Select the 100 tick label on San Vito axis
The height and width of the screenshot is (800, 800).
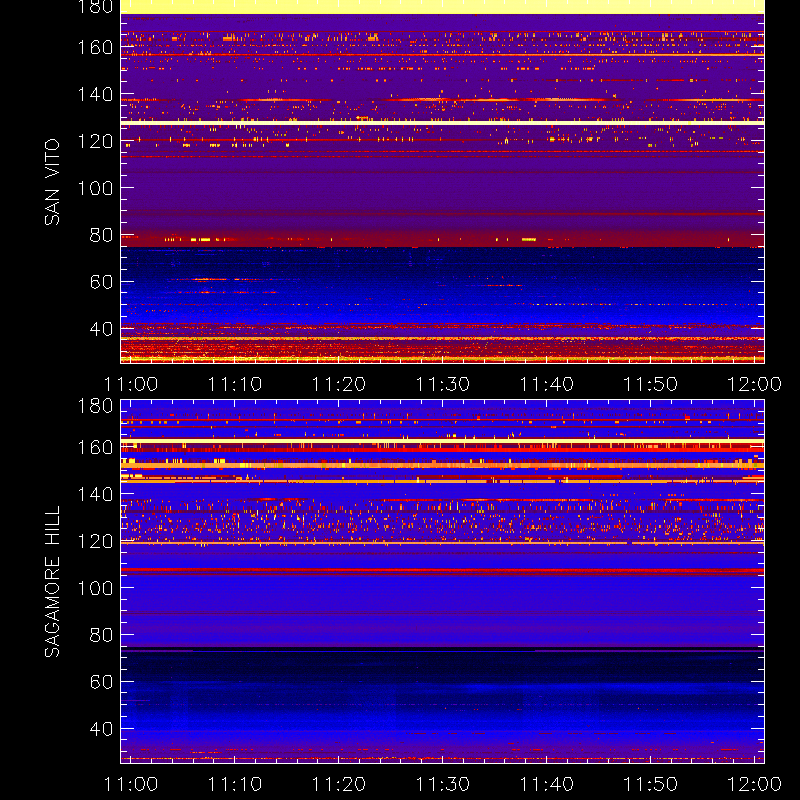pyautogui.click(x=95, y=188)
